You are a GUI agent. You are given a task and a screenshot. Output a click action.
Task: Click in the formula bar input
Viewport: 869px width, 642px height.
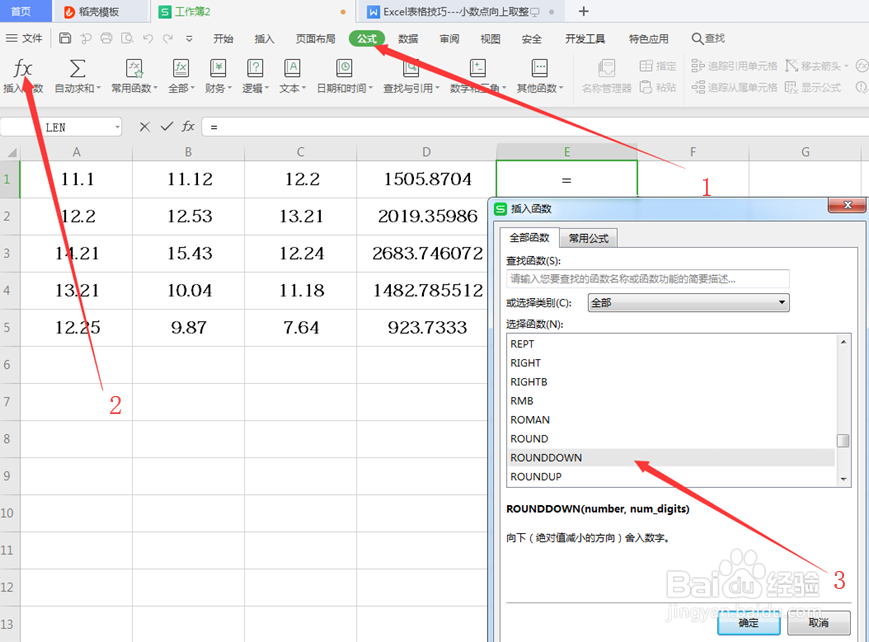pyautogui.click(x=534, y=127)
